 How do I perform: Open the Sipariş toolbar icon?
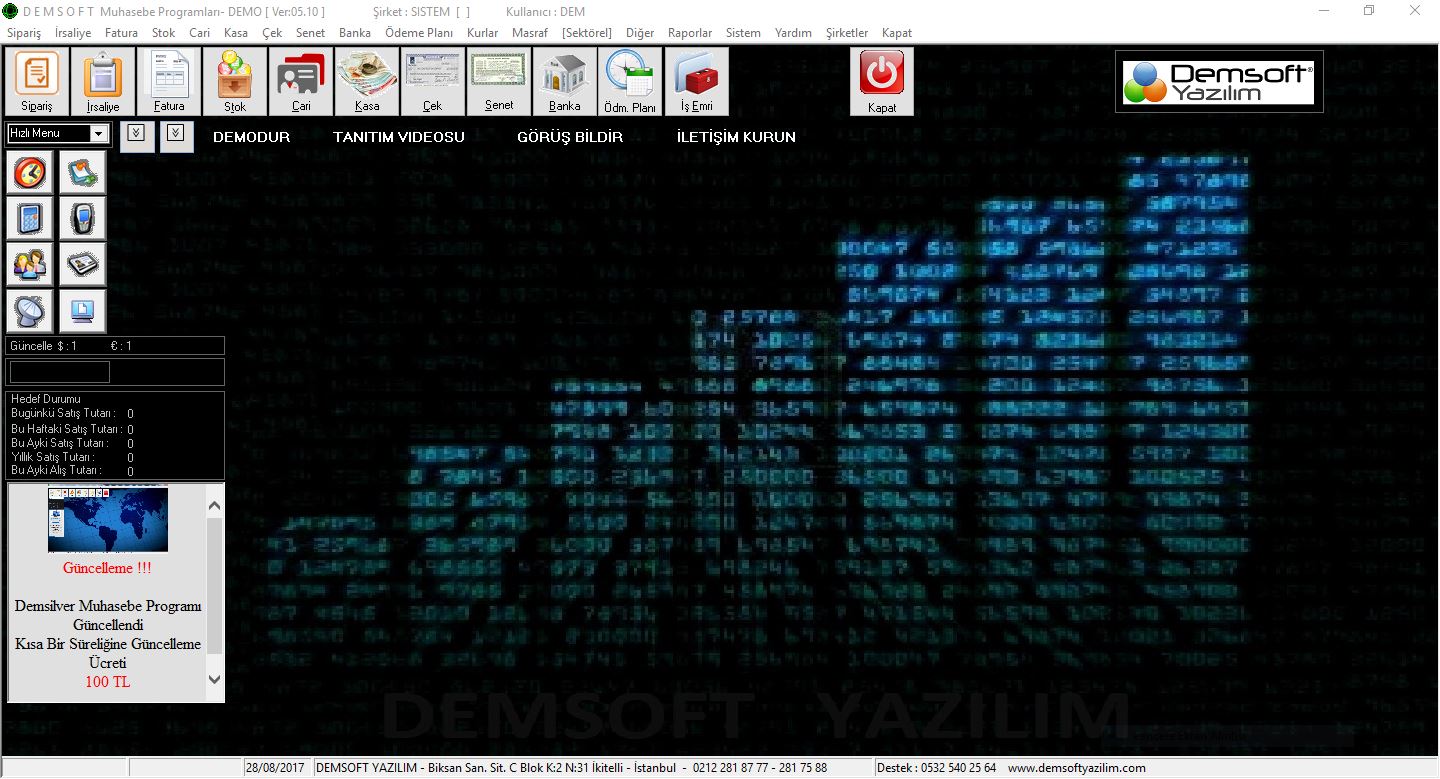click(x=37, y=81)
